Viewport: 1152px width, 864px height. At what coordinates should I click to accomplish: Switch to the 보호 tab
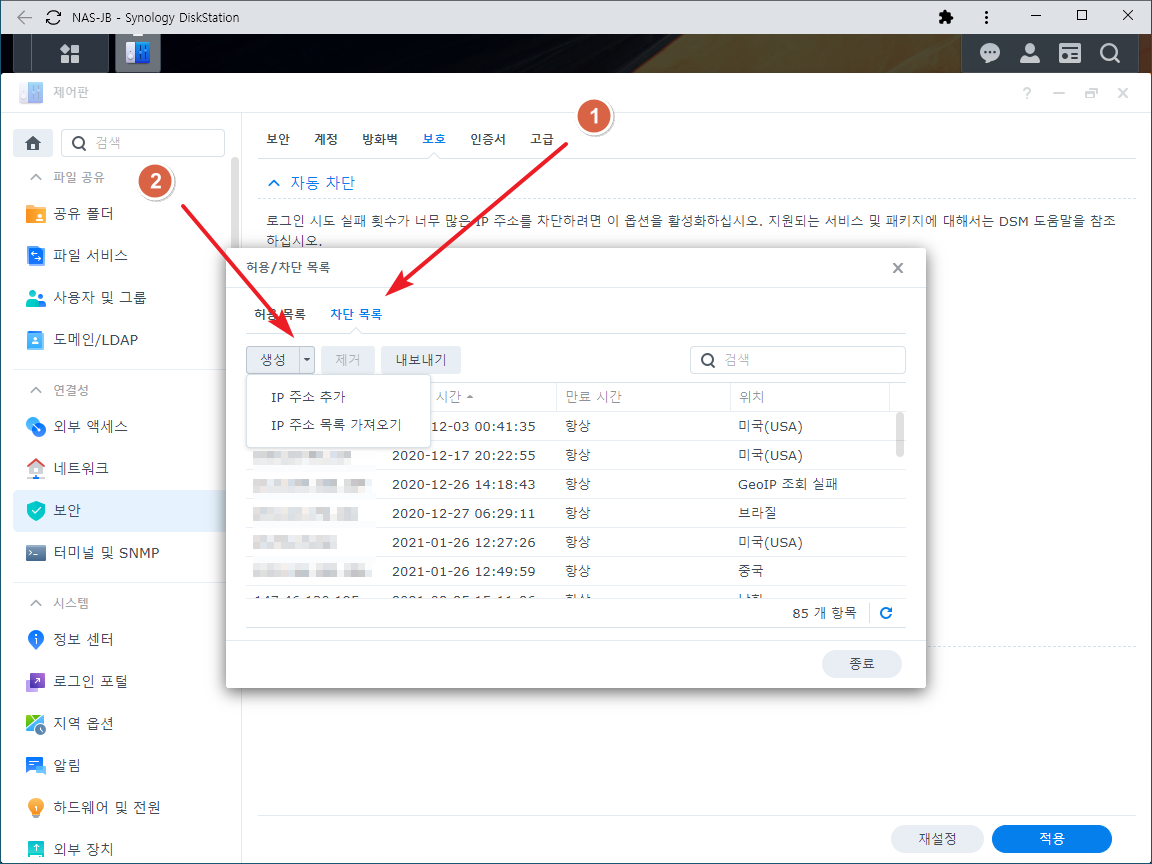(434, 139)
